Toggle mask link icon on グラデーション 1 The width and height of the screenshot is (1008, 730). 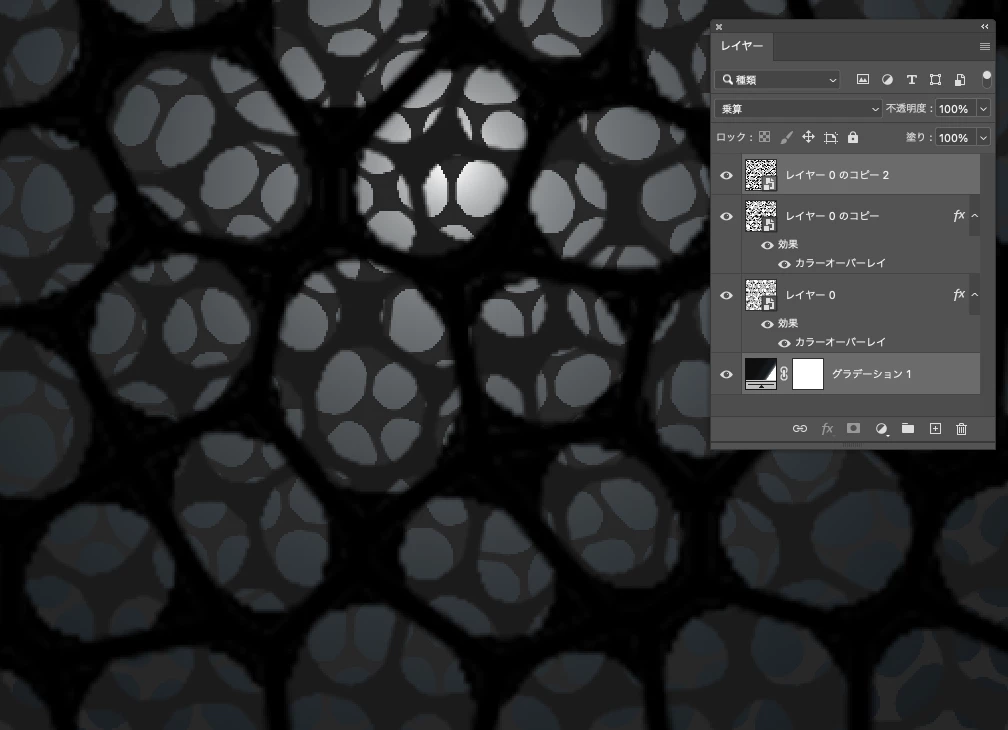pos(784,373)
